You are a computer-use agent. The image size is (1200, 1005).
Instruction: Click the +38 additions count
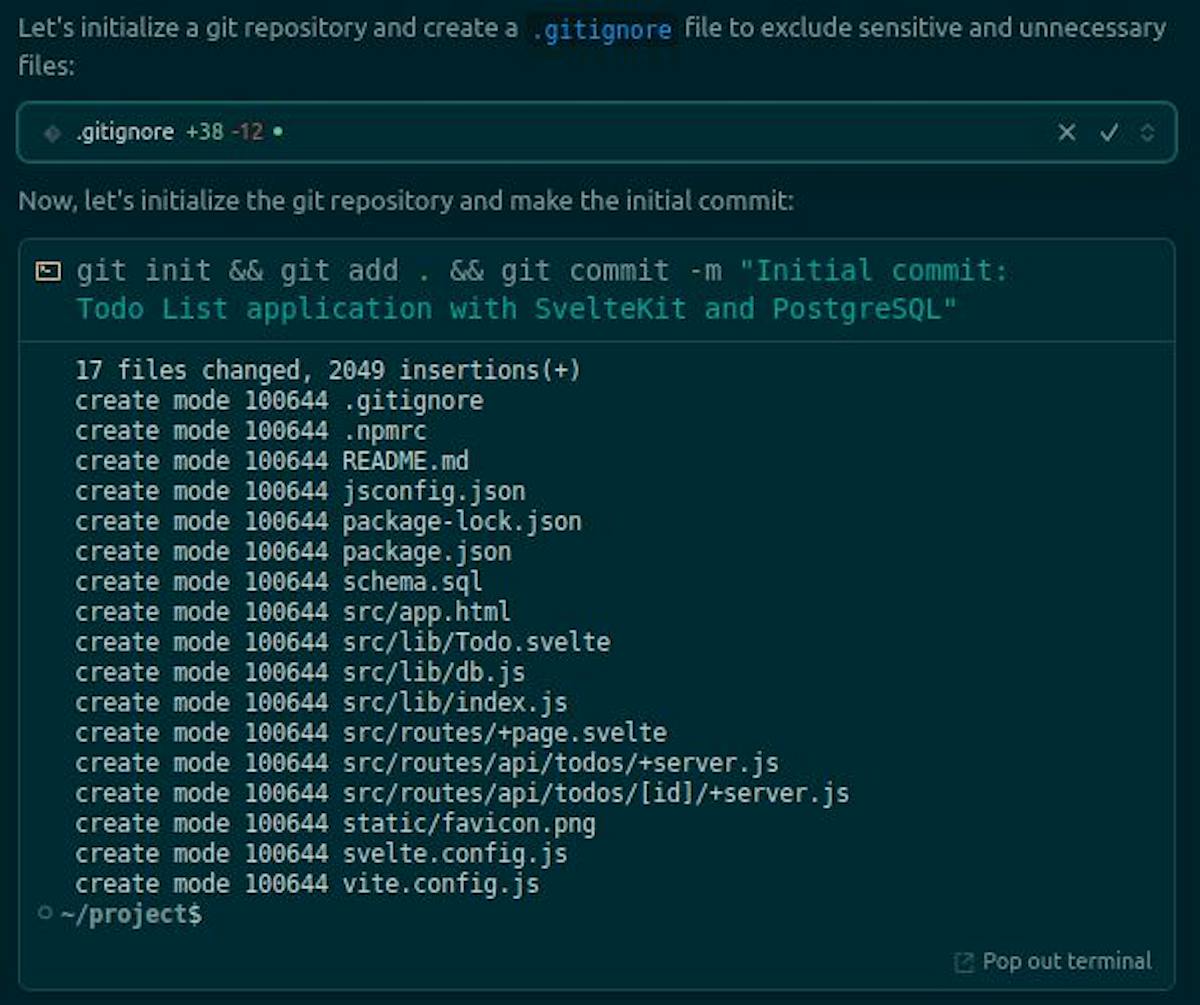[x=204, y=132]
